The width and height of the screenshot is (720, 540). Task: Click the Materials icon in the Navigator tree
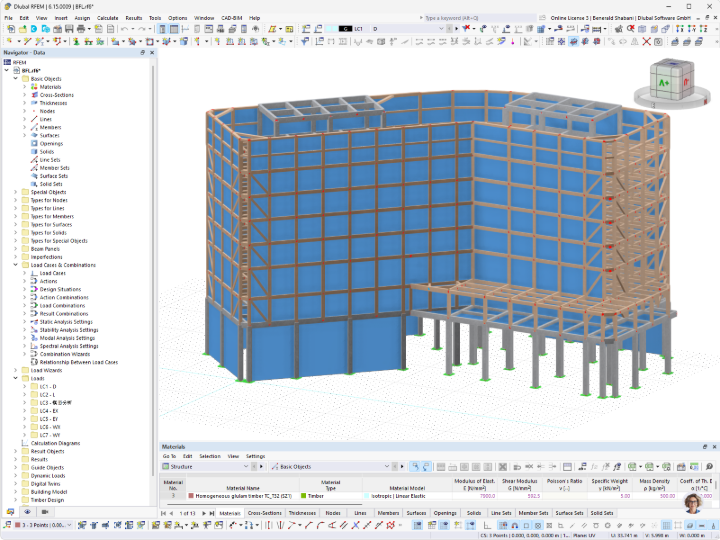coord(34,87)
